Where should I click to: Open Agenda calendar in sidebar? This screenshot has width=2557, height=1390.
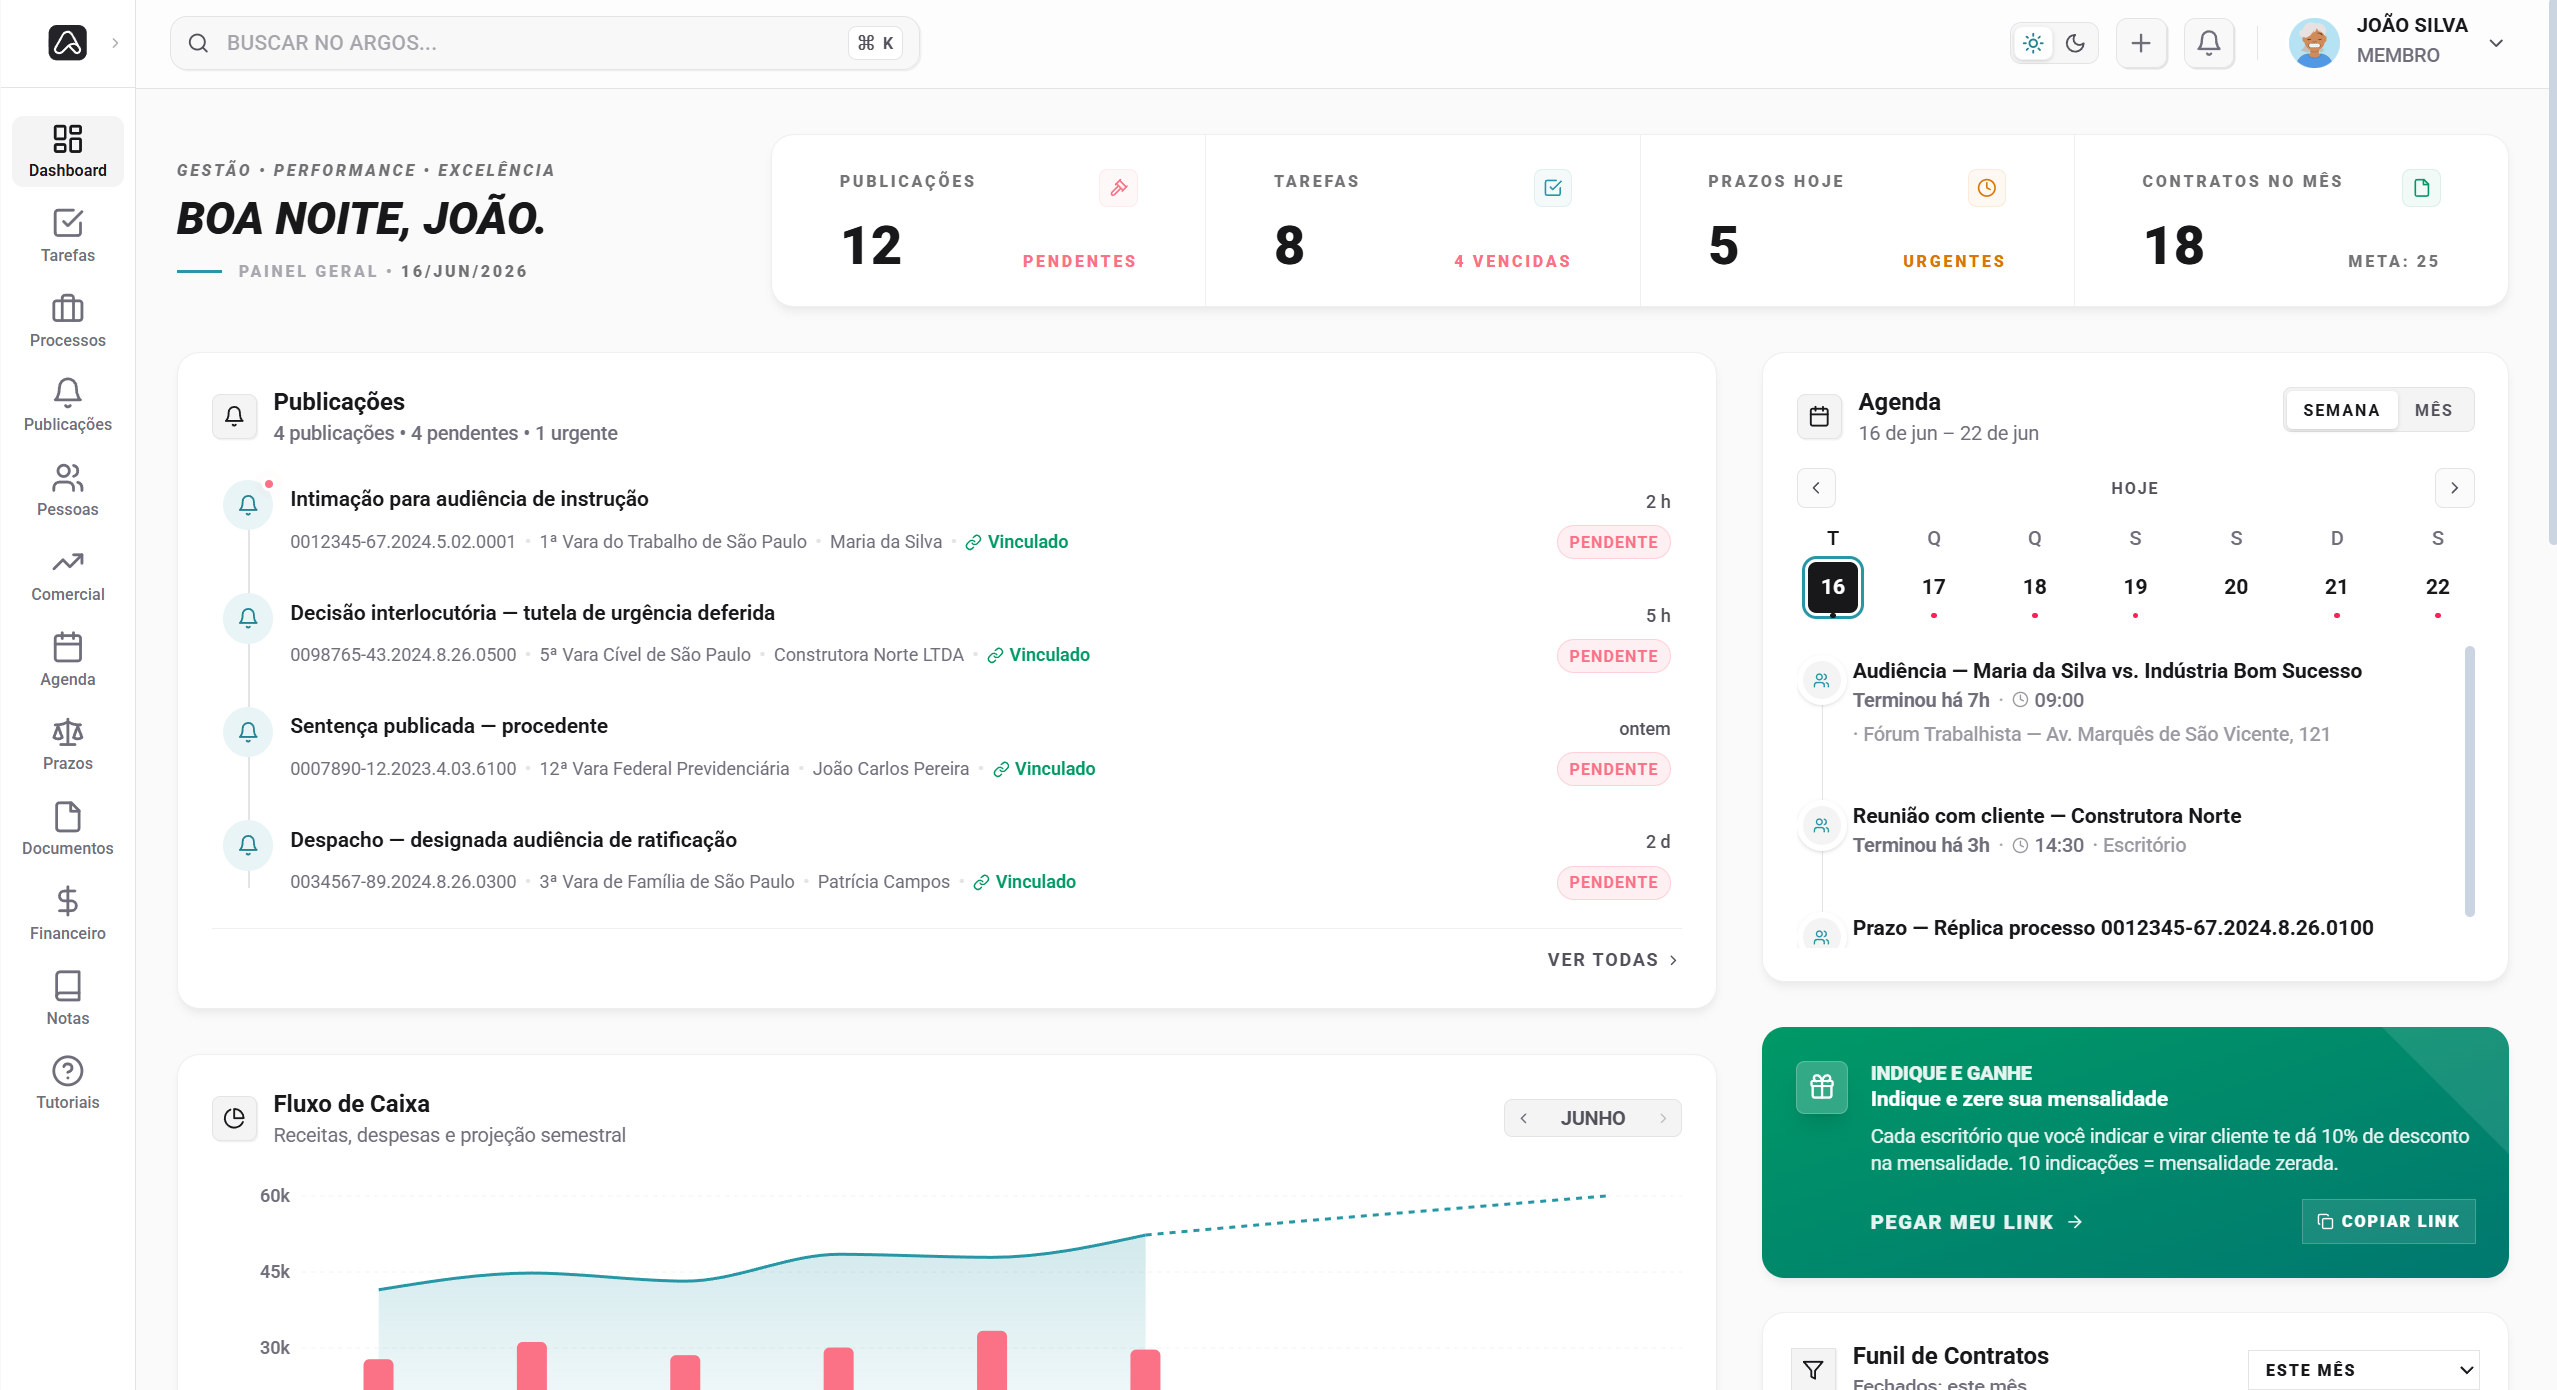[x=68, y=660]
